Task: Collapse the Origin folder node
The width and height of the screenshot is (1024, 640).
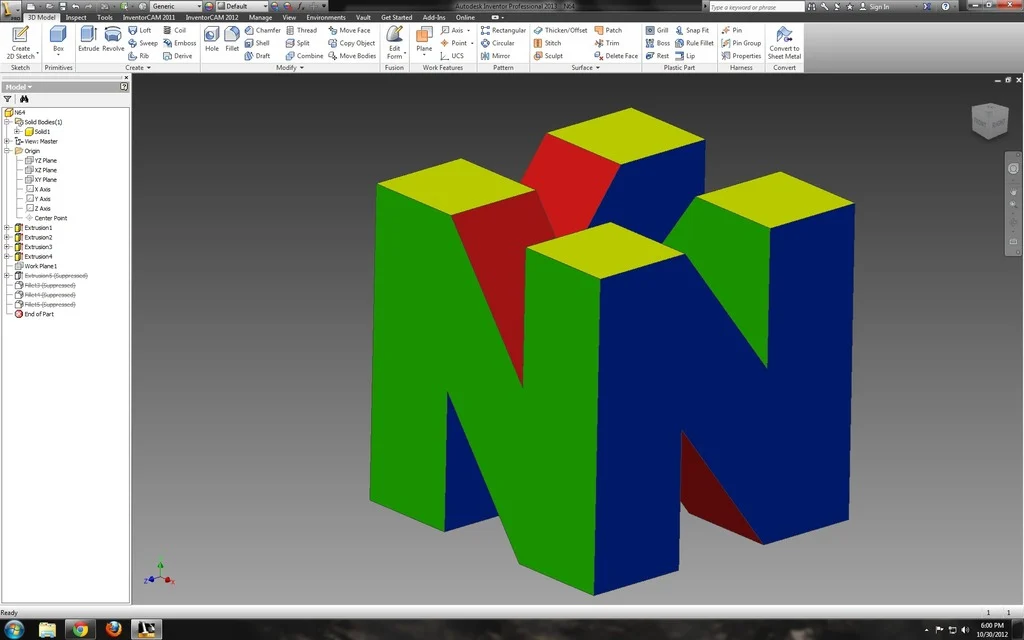Action: click(7, 151)
